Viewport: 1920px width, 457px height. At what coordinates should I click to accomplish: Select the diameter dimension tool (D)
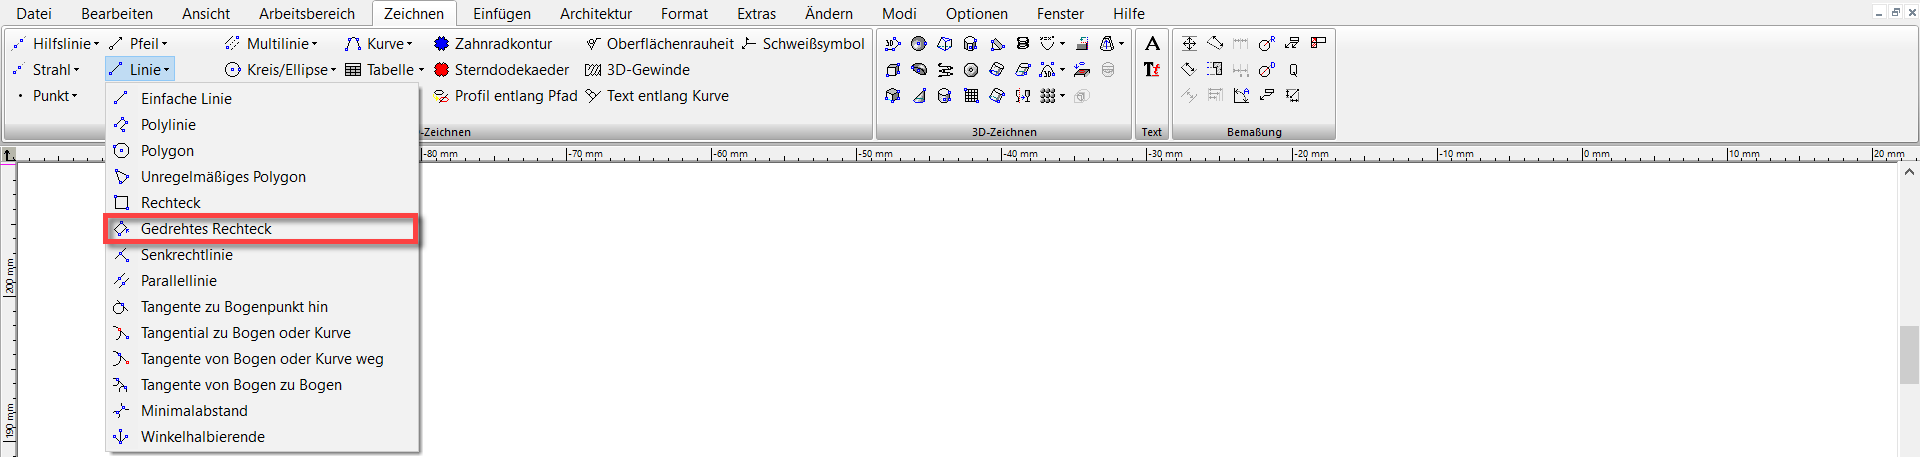1267,70
